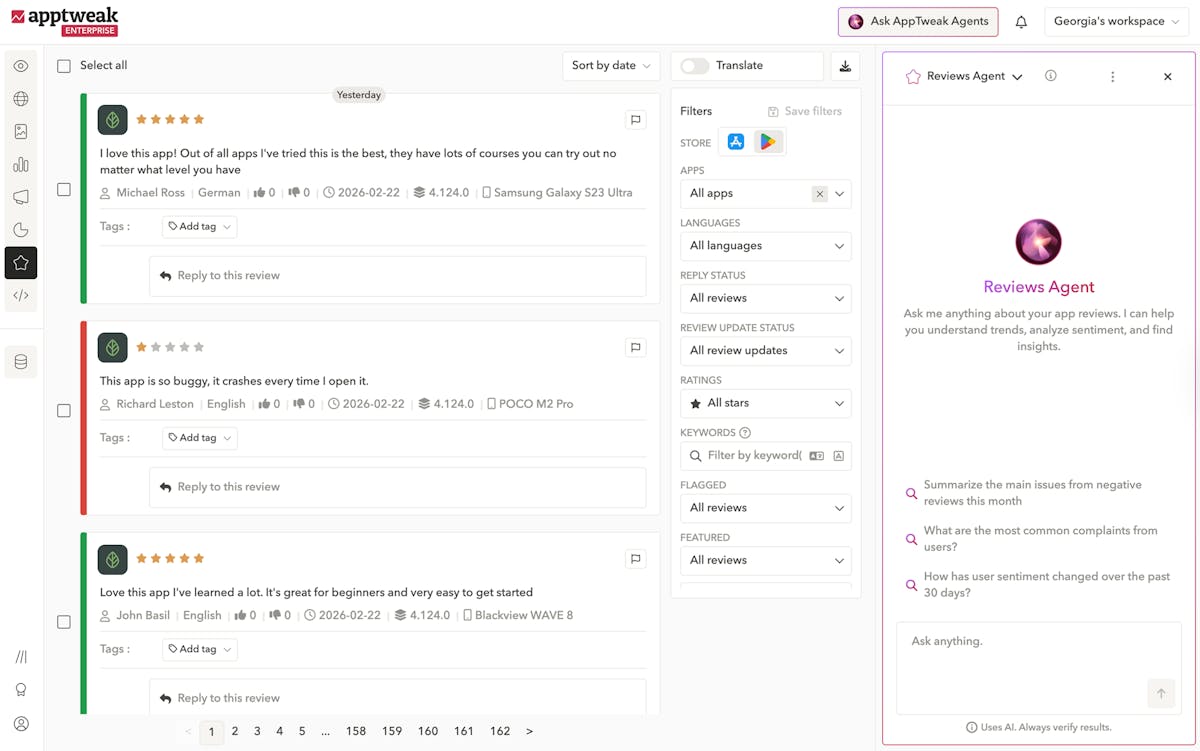Open the Reviews Agent info icon

coord(1050,76)
